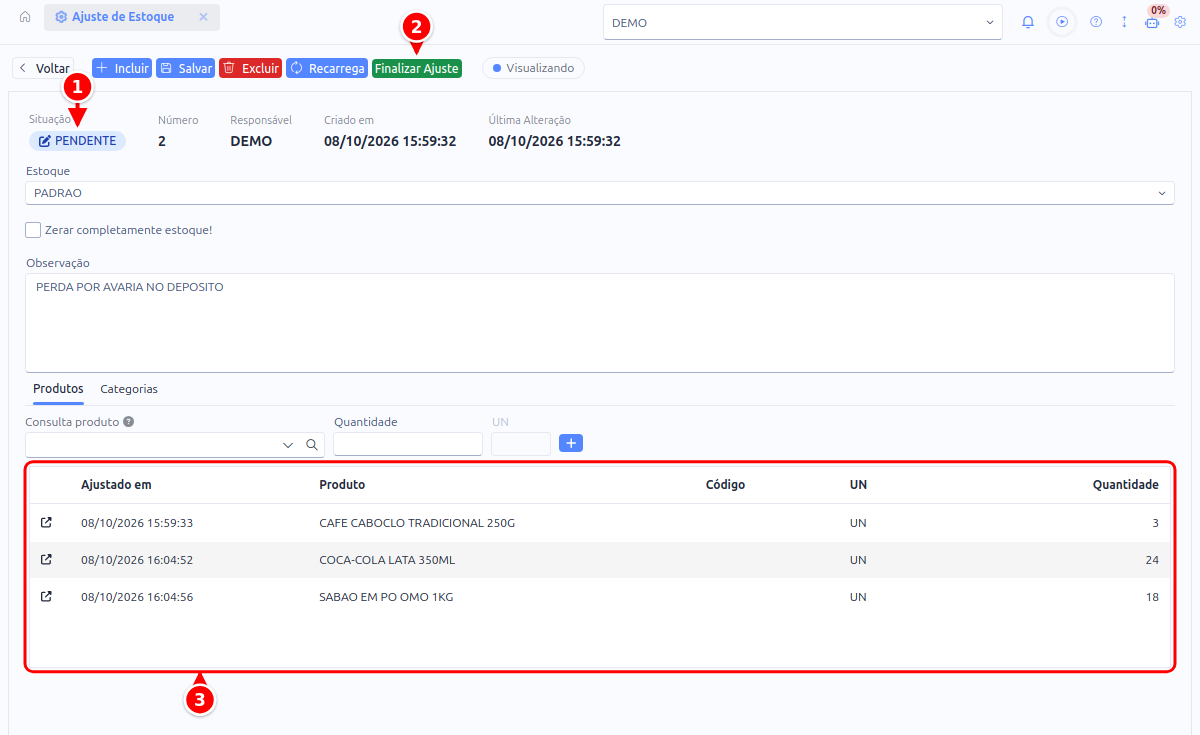Switch to the Categorias tab
Viewport: 1200px width, 735px height.
(x=129, y=389)
